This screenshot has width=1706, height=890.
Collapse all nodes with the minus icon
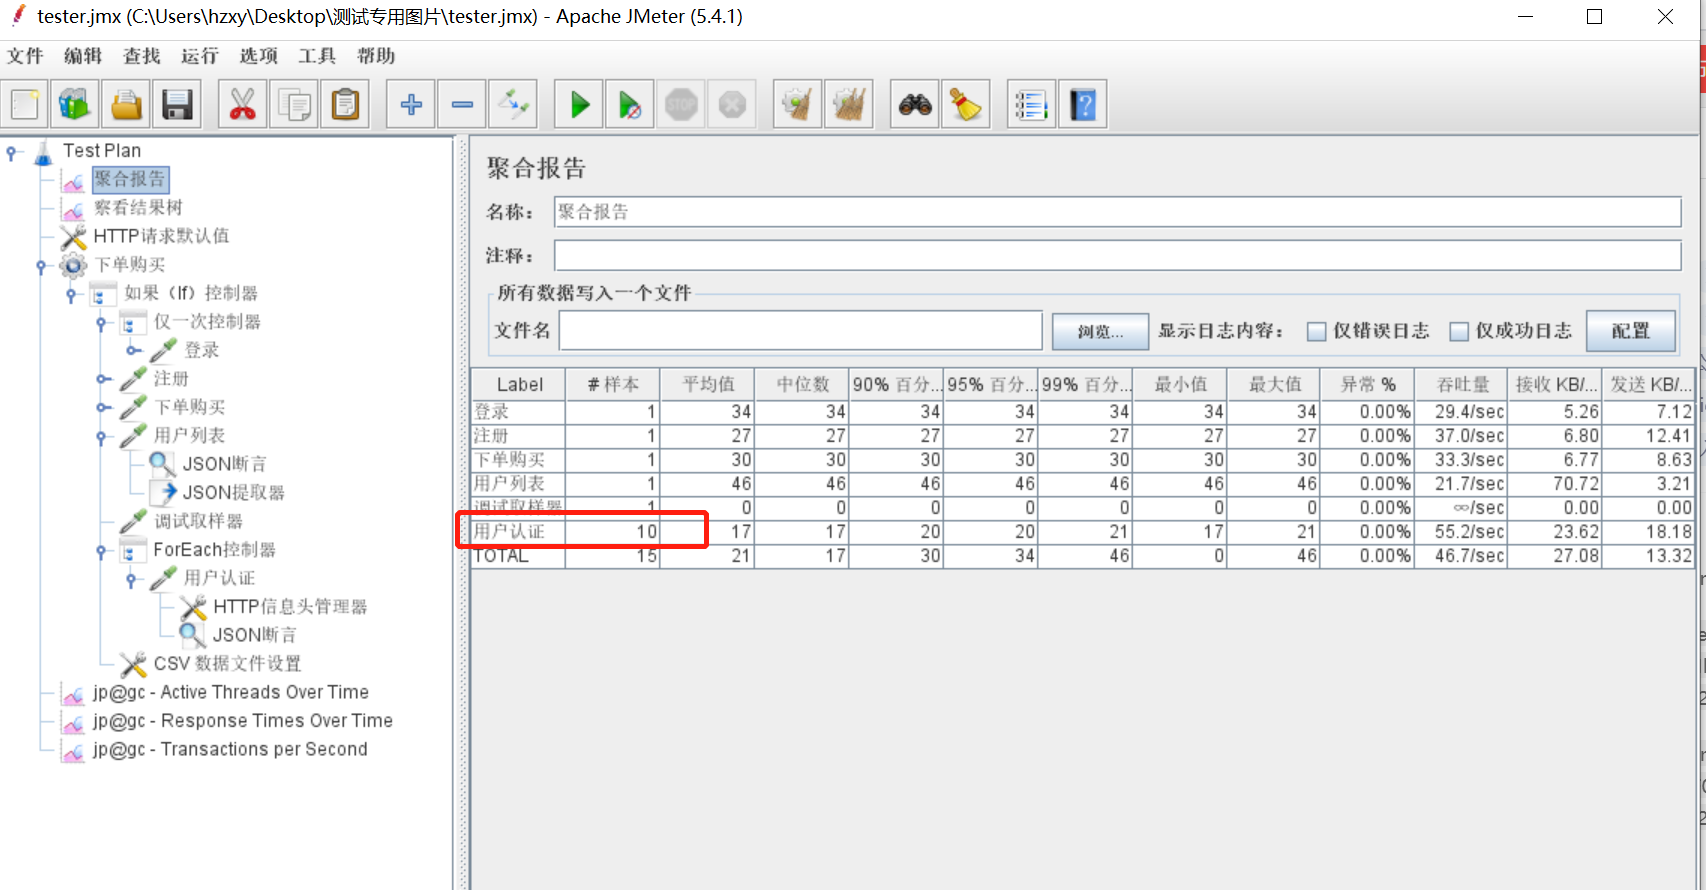(x=462, y=104)
